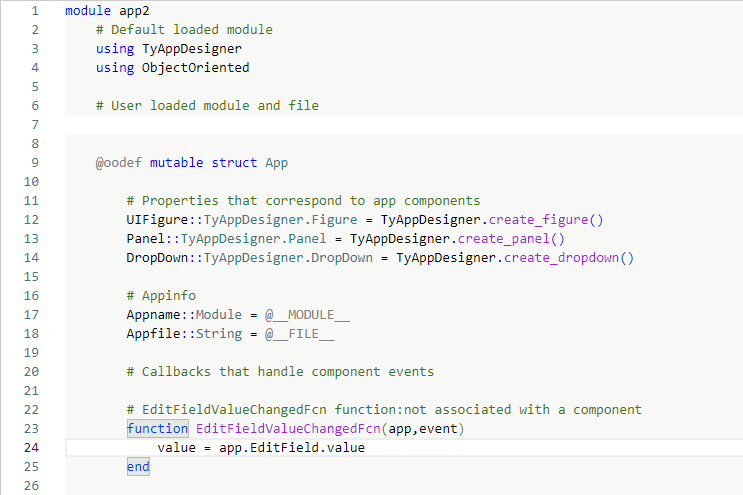Click the highlighted 'end' keyword on line 25
This screenshot has height=495, width=743.
(138, 467)
